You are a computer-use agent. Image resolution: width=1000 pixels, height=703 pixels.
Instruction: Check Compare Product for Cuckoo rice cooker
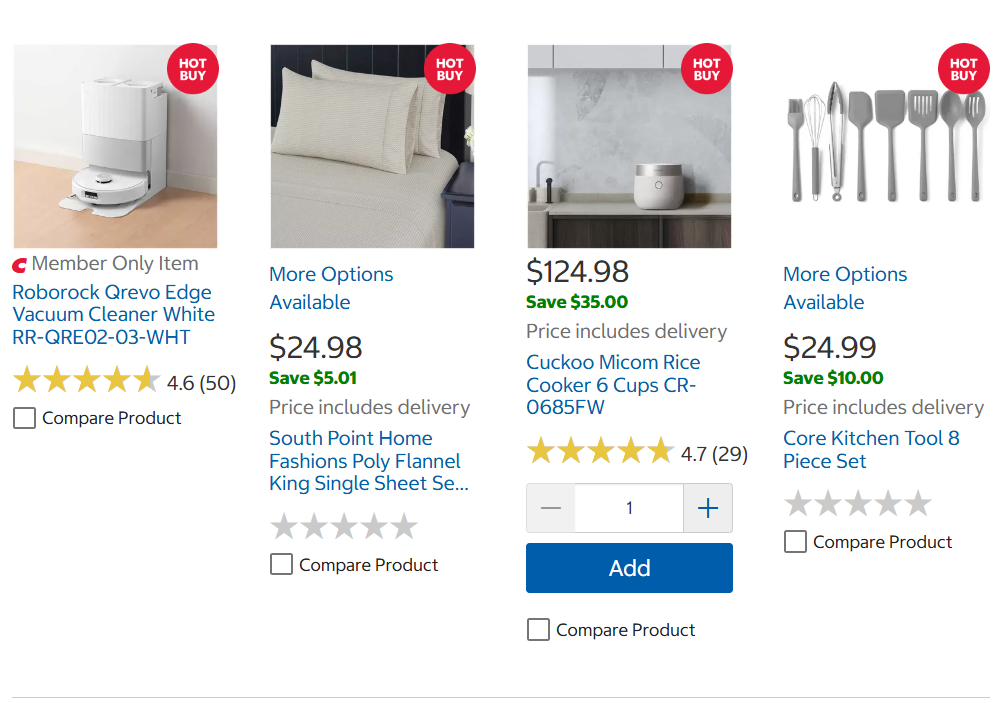tap(538, 630)
